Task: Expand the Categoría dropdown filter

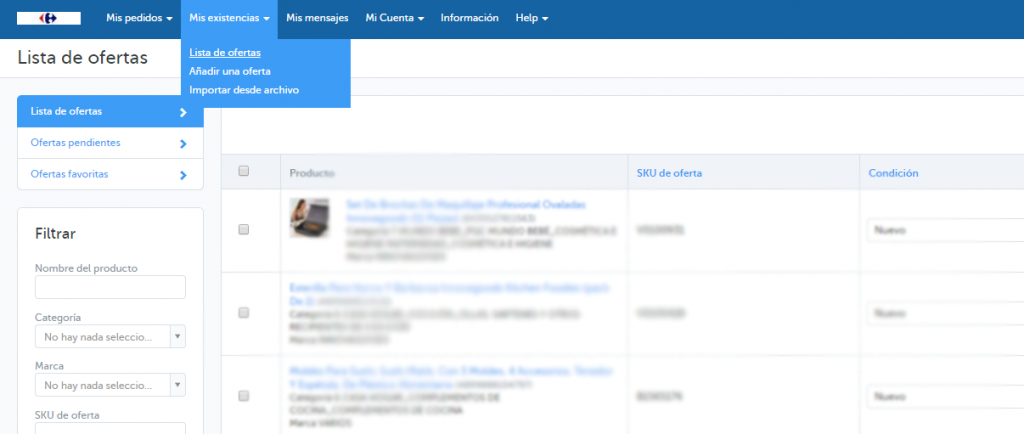Action: tap(109, 337)
